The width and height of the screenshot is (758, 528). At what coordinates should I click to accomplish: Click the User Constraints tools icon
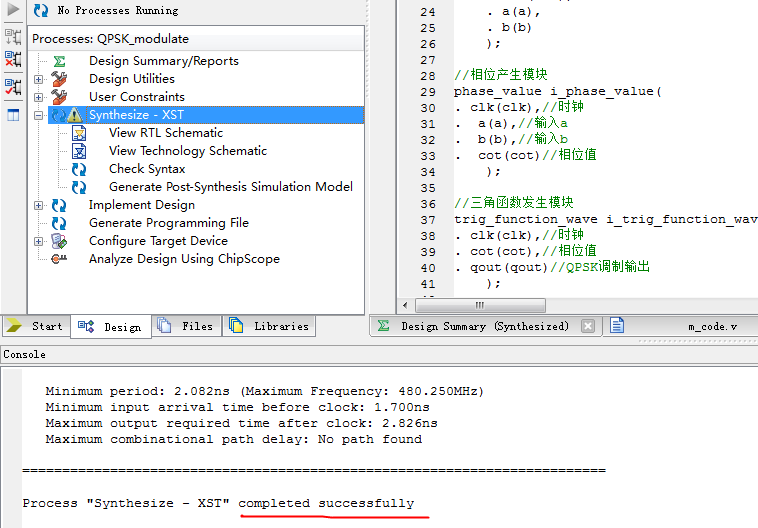[x=59, y=97]
